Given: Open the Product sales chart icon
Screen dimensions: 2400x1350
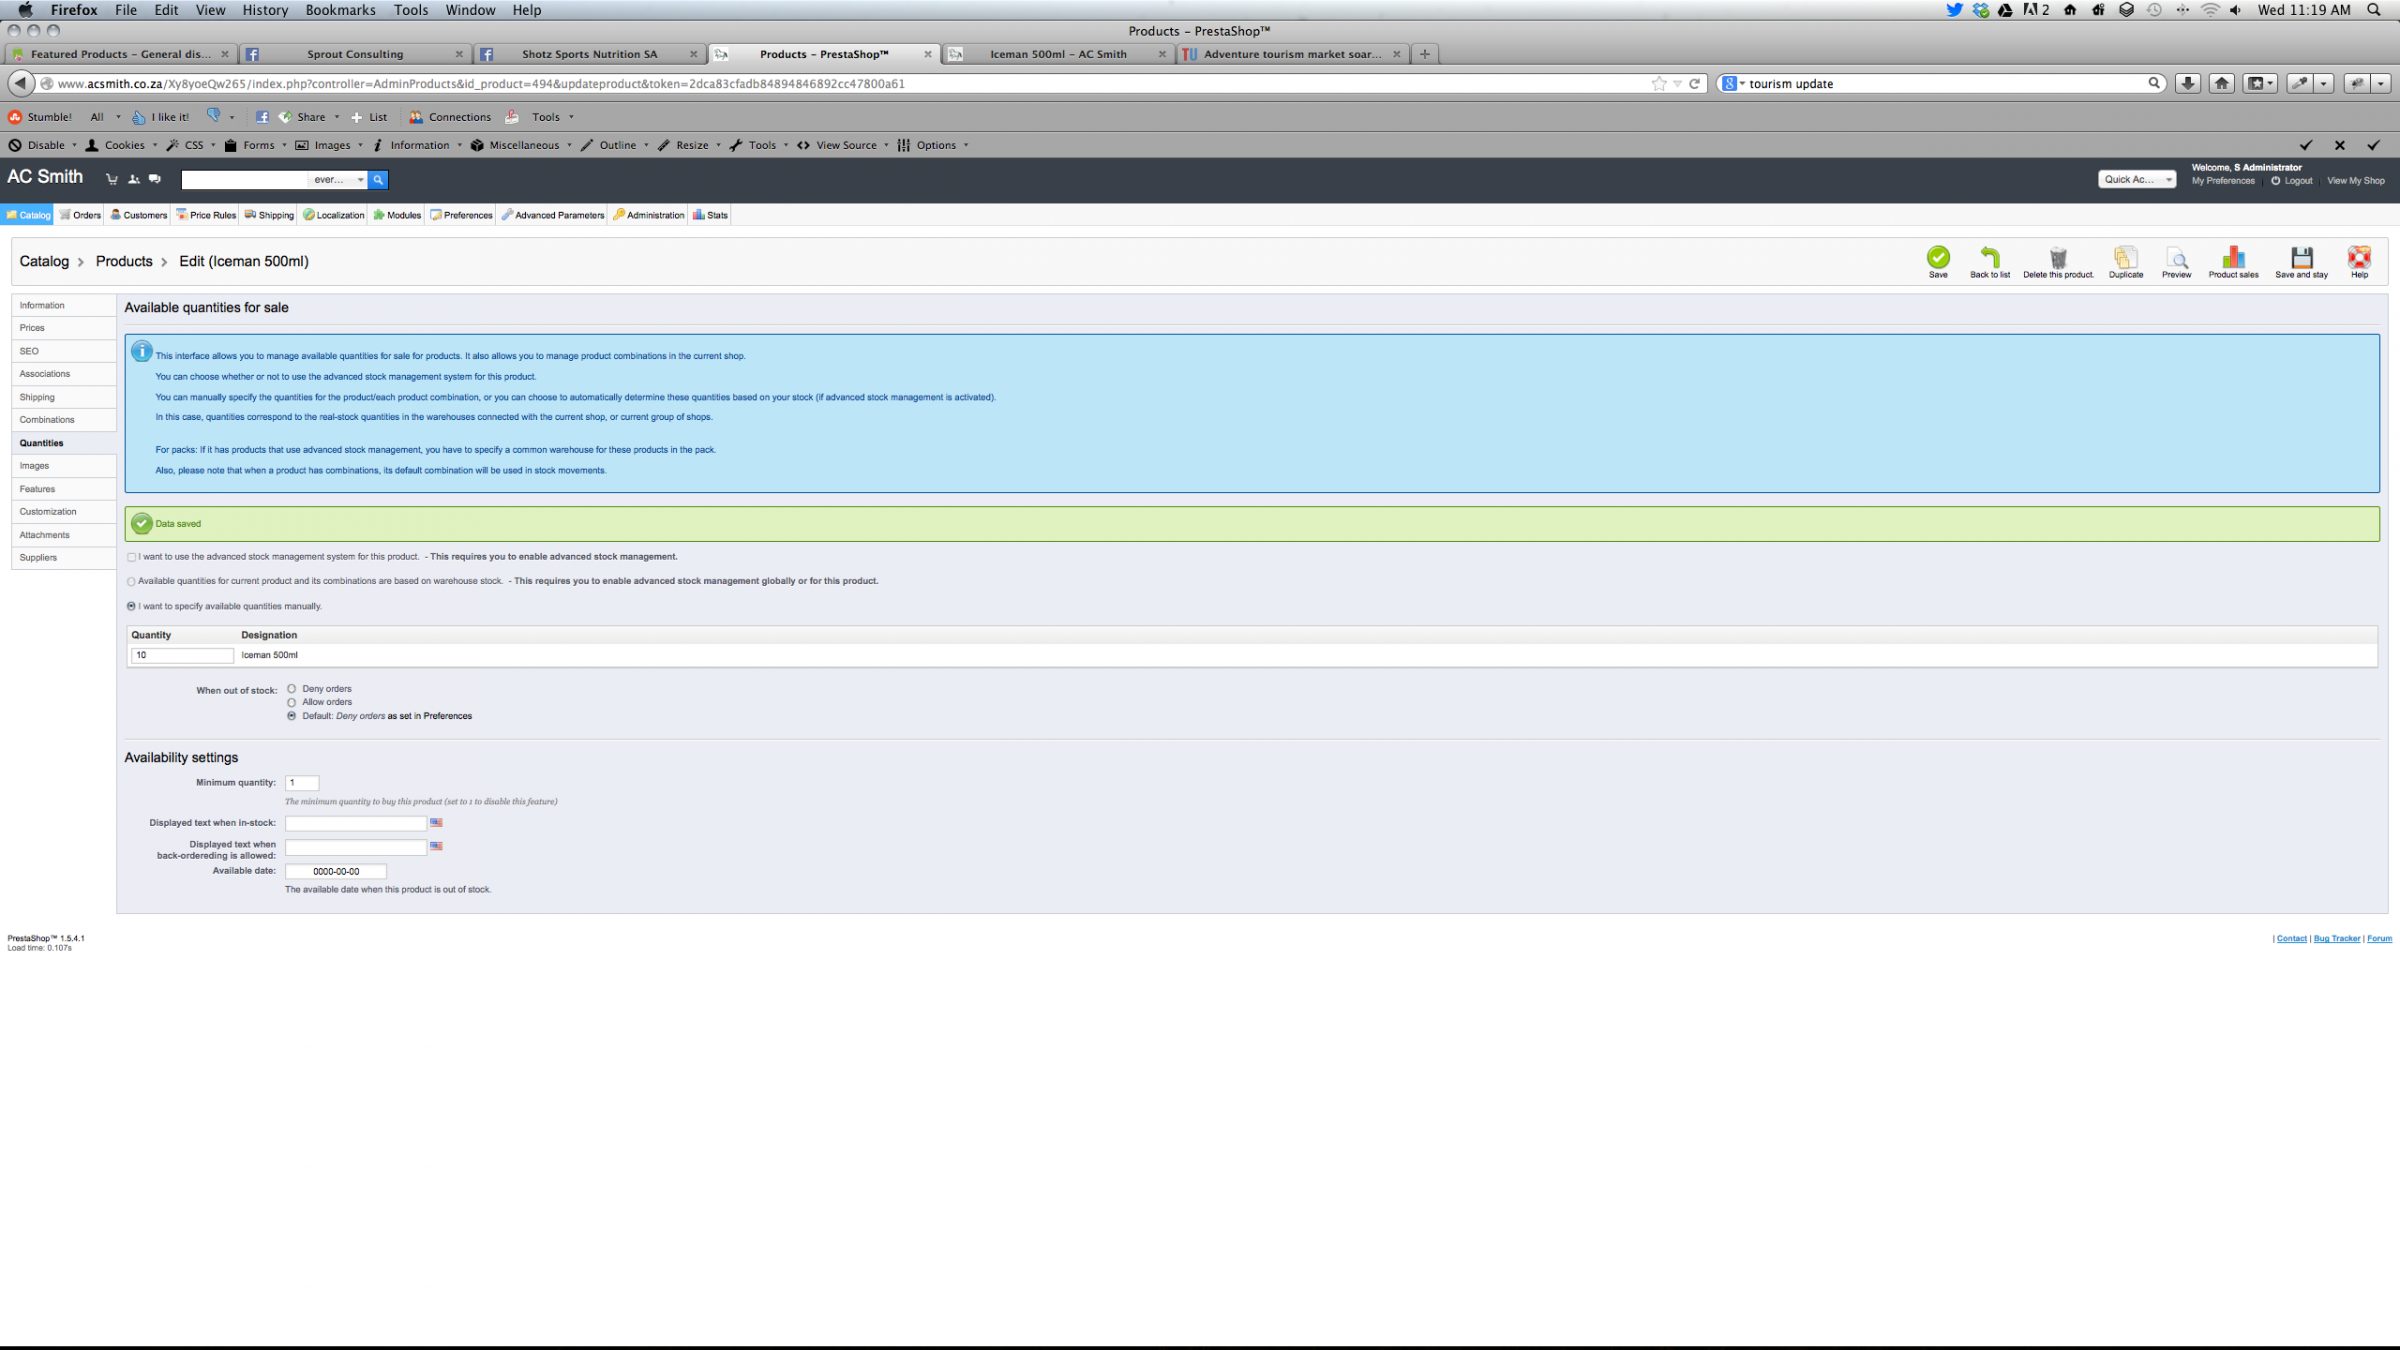Looking at the screenshot, I should click(2233, 258).
